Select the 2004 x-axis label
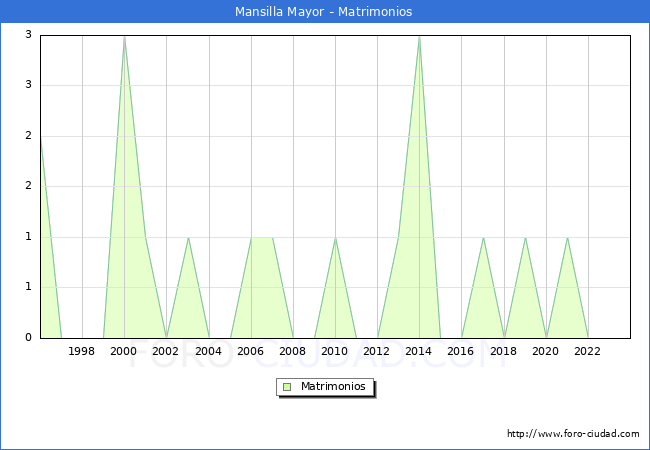This screenshot has width=650, height=450. coord(209,351)
